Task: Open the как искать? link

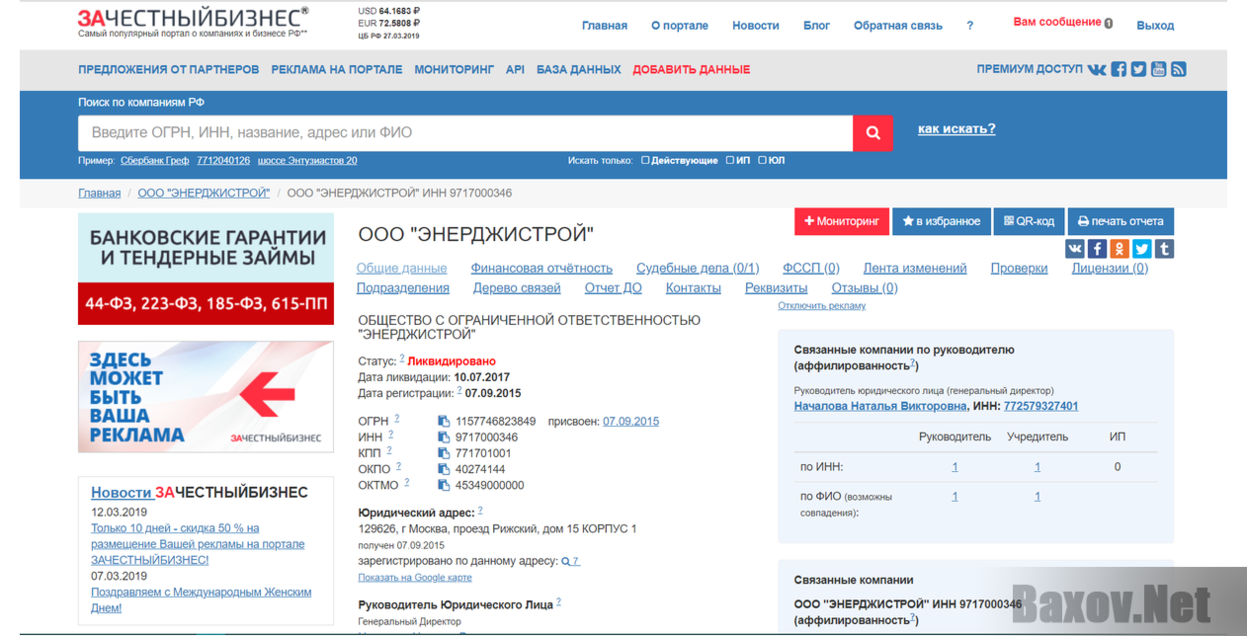Action: click(957, 129)
